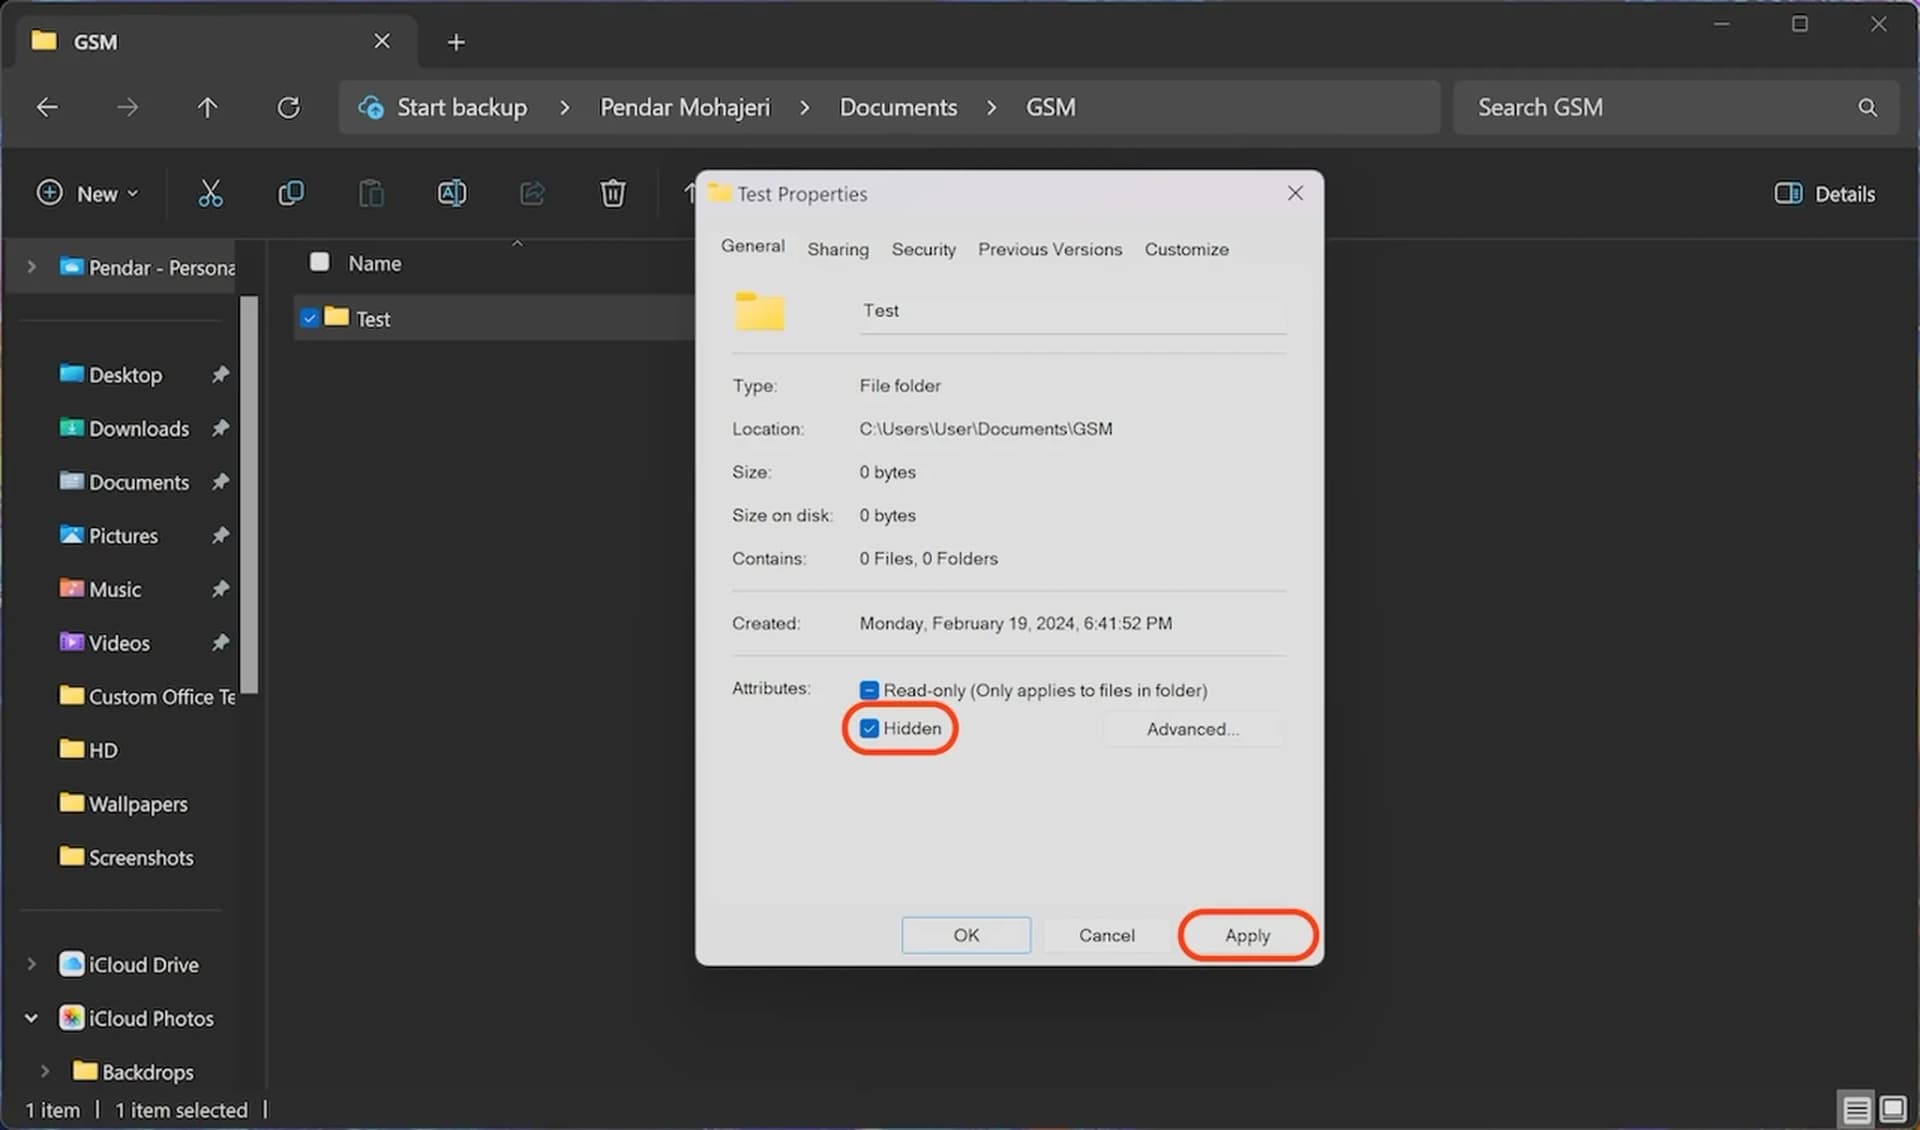Viewport: 1920px width, 1130px height.
Task: Toggle the select-all checkbox beside Name
Action: [319, 262]
